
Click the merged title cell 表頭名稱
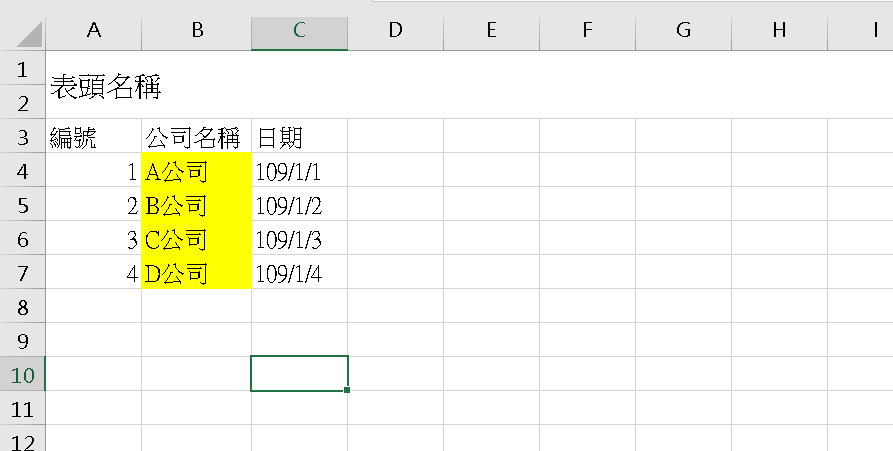click(x=469, y=85)
